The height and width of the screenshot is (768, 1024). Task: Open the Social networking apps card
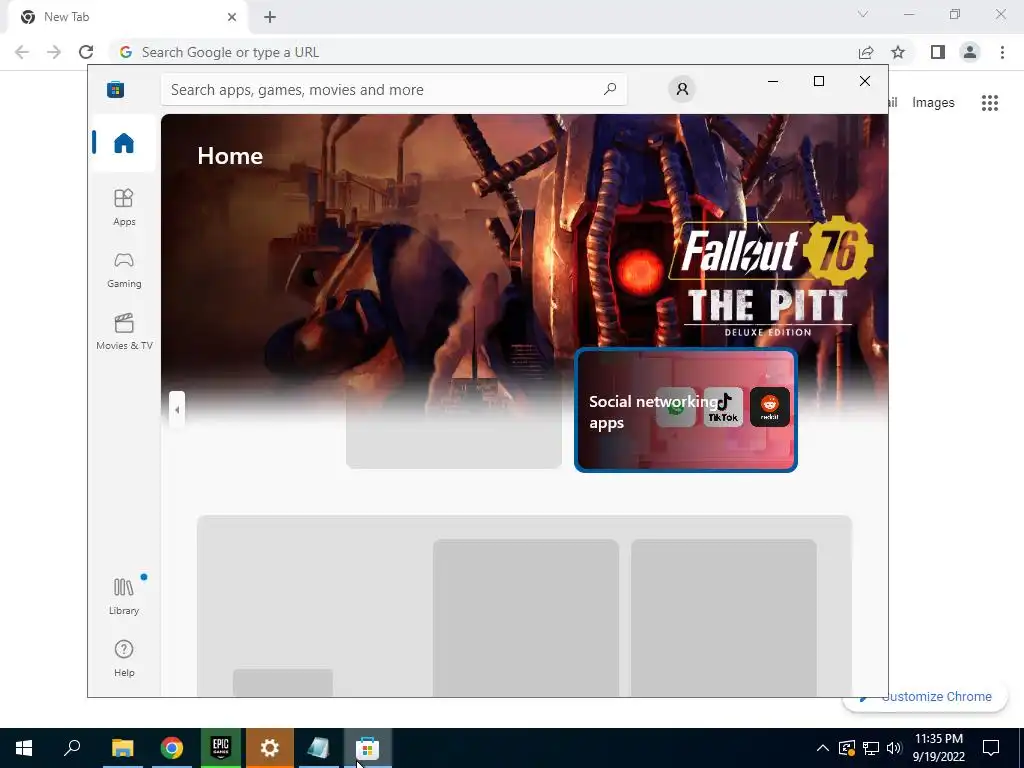click(686, 410)
